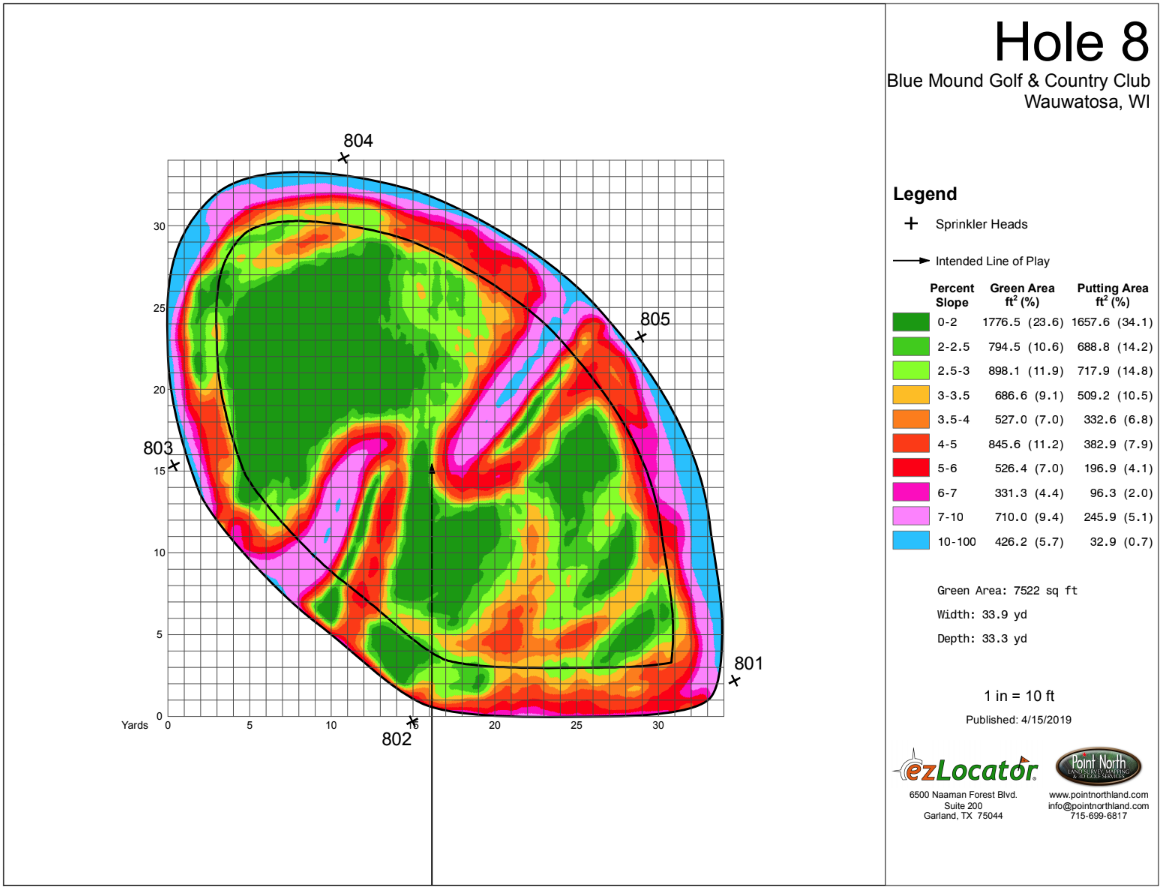The image size is (1164, 890).
Task: Select the red 5-6 slope swatch
Action: (x=911, y=468)
